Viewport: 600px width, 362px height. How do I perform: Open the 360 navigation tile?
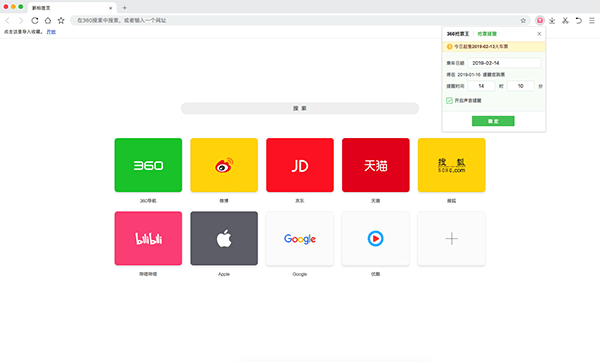pos(148,165)
